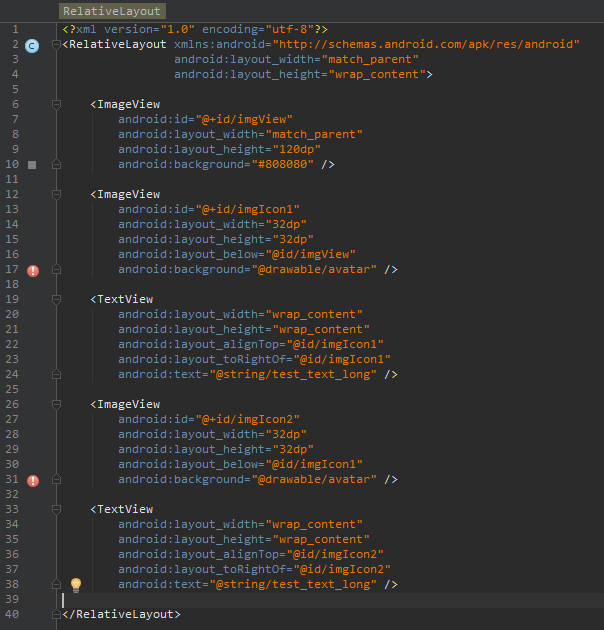The width and height of the screenshot is (604, 630).
Task: Click "@+id/imgIcon1" on line 13
Action: coord(248,209)
